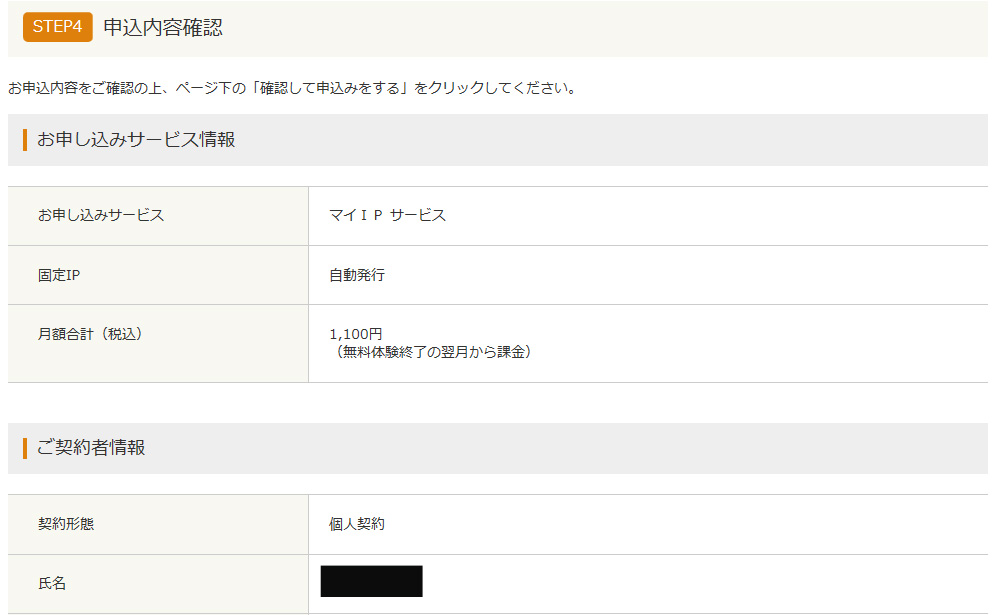Screen dimensions: 992x615
Task: Click the 個人契約 value
Action: click(357, 524)
